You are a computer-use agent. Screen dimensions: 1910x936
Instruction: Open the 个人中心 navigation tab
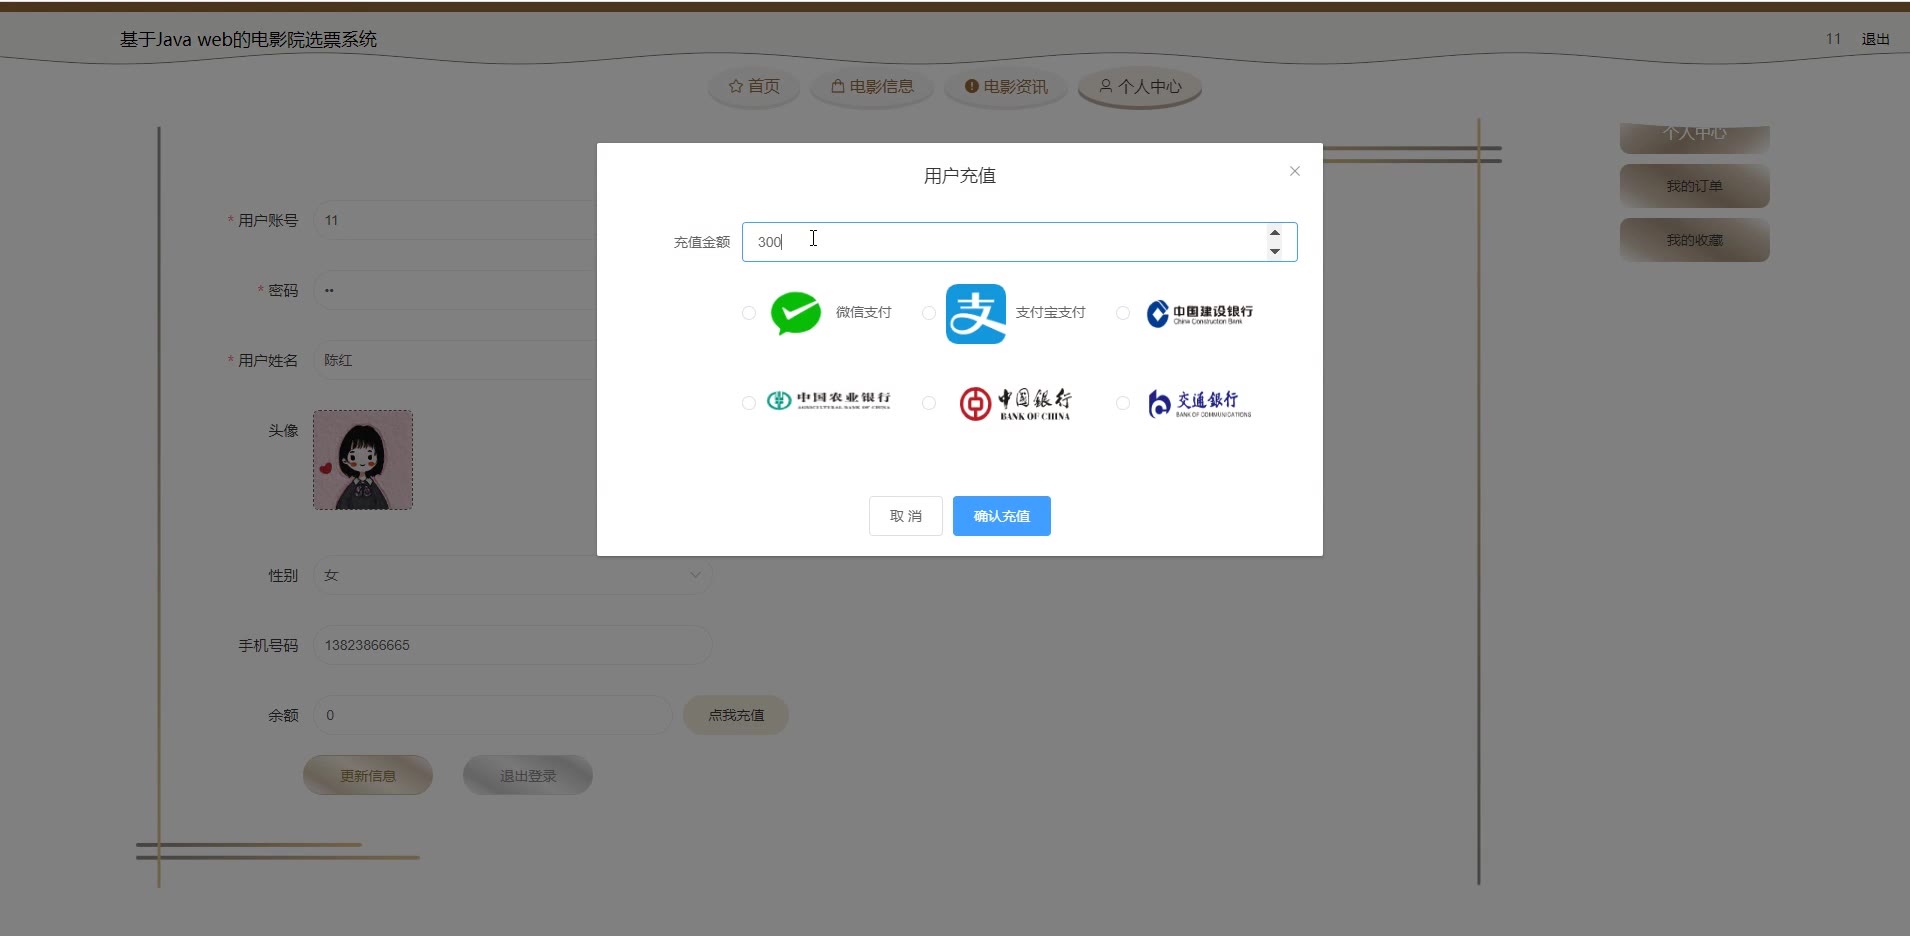tap(1140, 87)
